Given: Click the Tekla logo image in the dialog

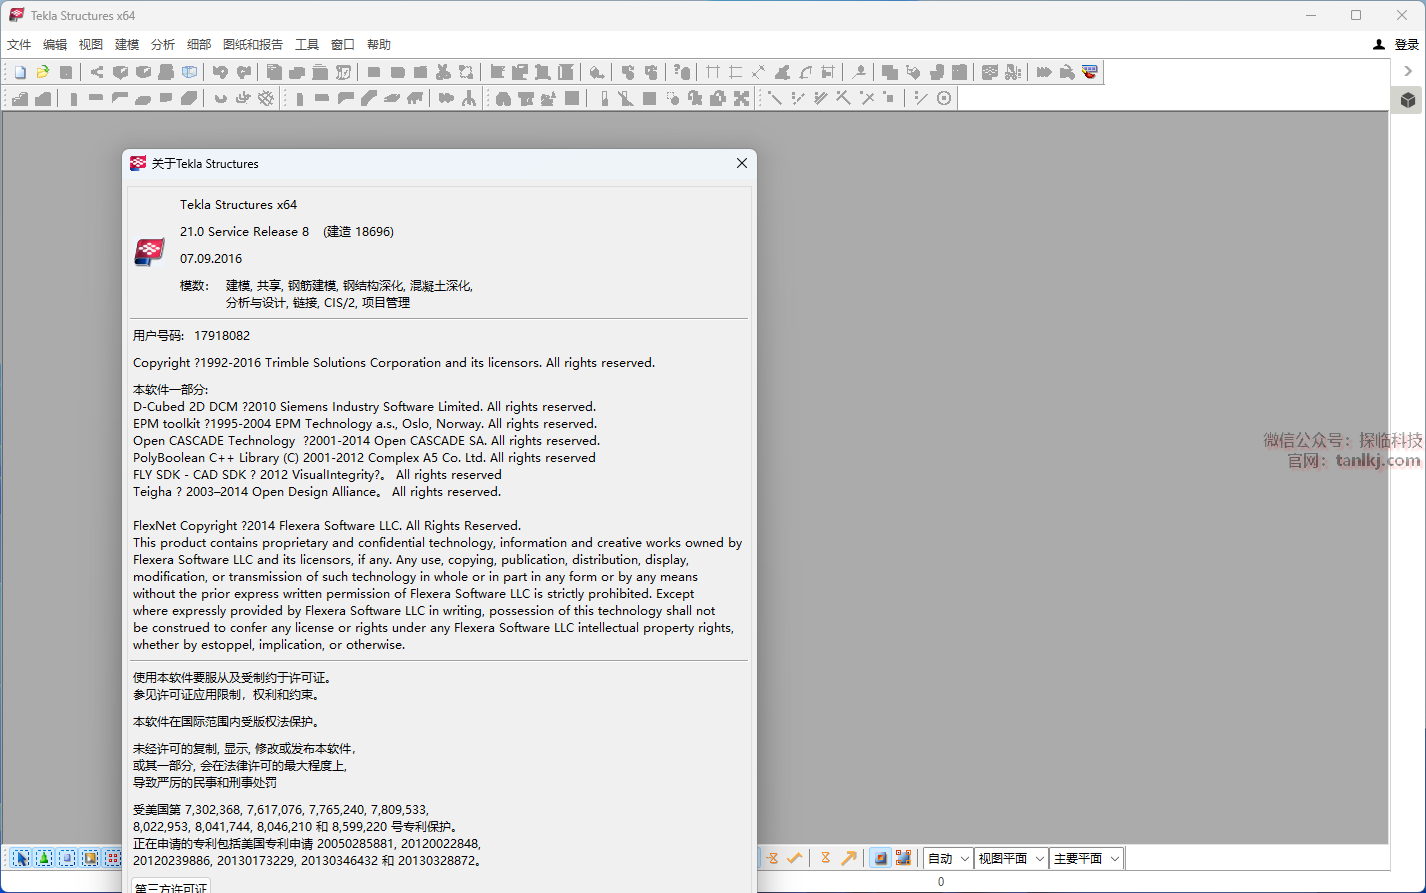Looking at the screenshot, I should (x=150, y=251).
